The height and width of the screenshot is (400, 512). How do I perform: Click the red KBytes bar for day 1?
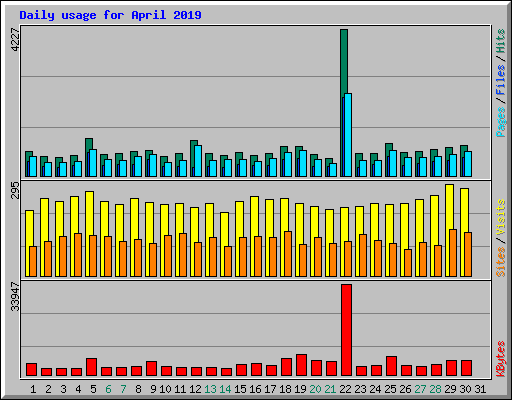pos(31,370)
